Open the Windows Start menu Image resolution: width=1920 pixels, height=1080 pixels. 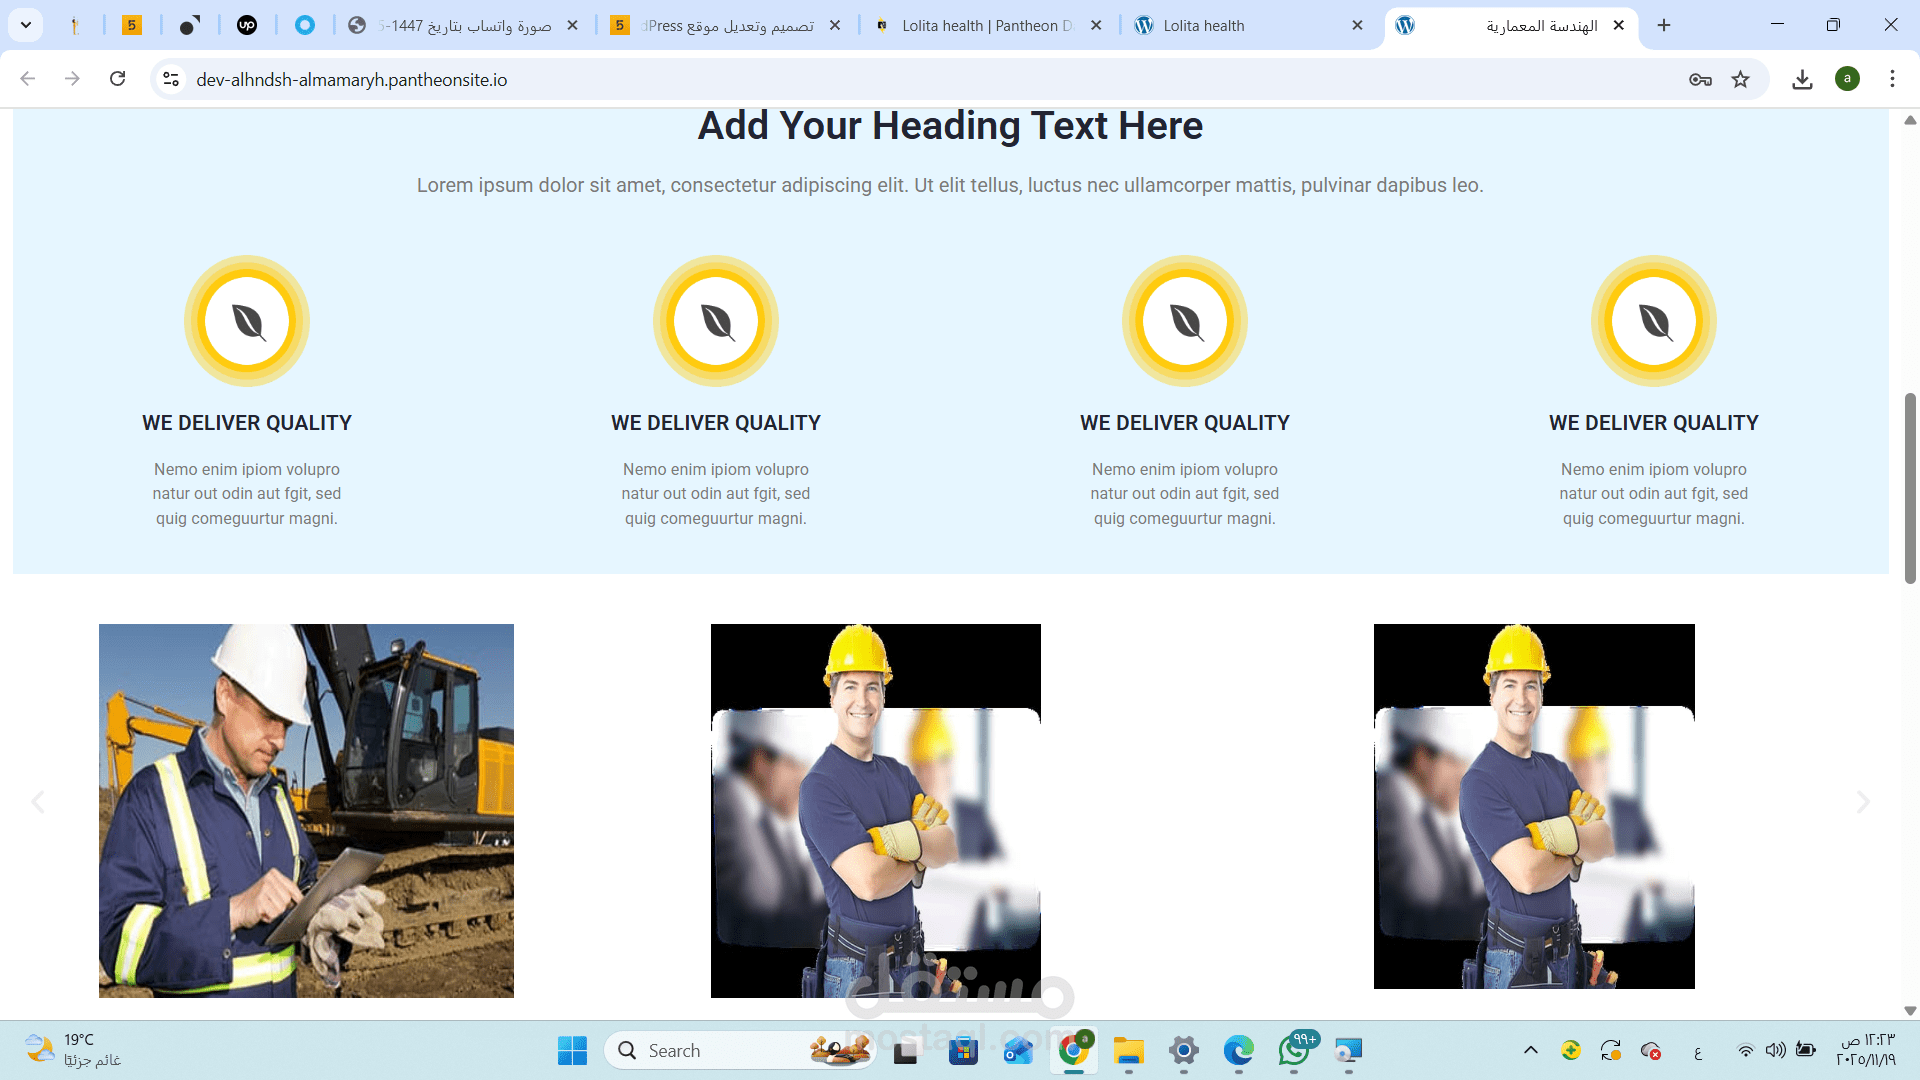coord(572,1050)
